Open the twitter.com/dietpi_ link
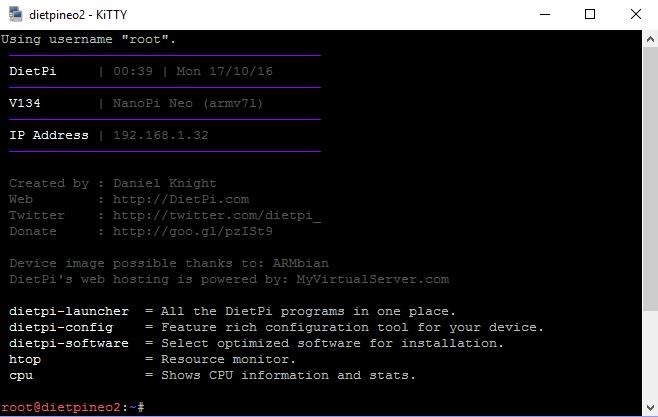658x417 pixels. pyautogui.click(x=216, y=215)
